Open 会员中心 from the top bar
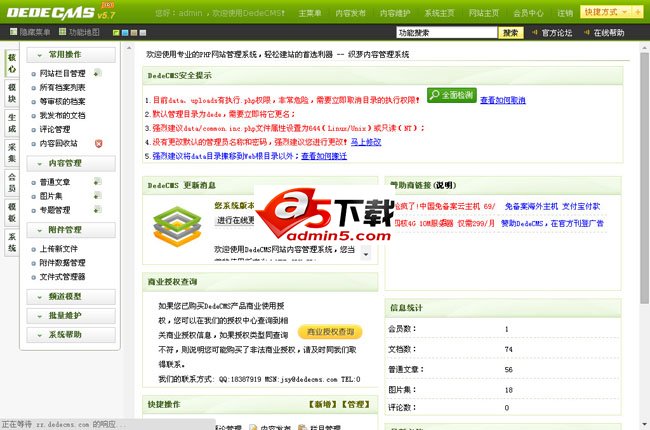650x430 pixels. 528,13
